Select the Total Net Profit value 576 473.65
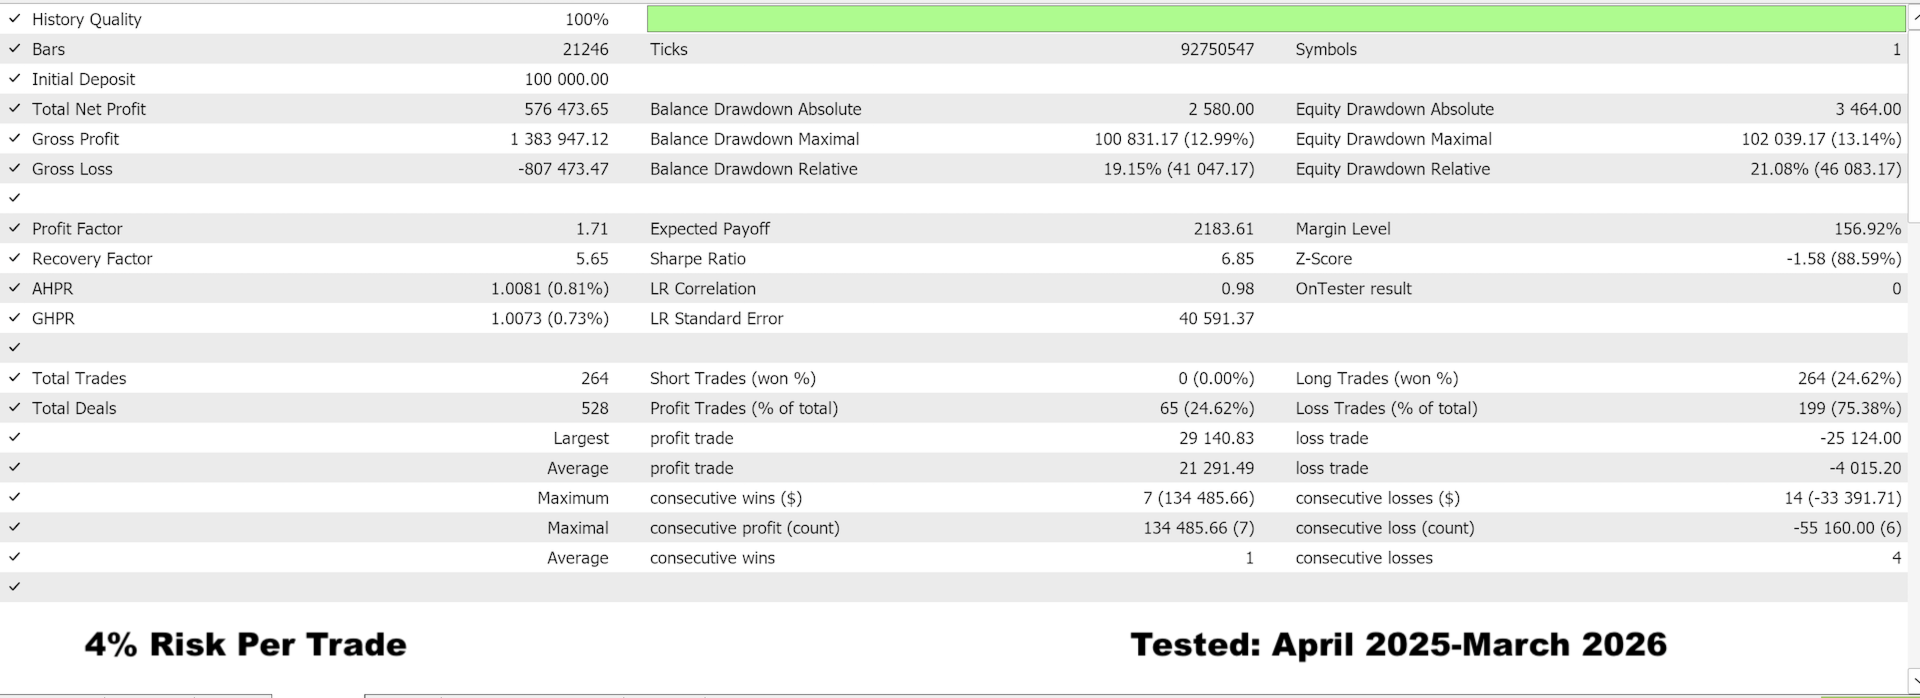 pos(566,109)
